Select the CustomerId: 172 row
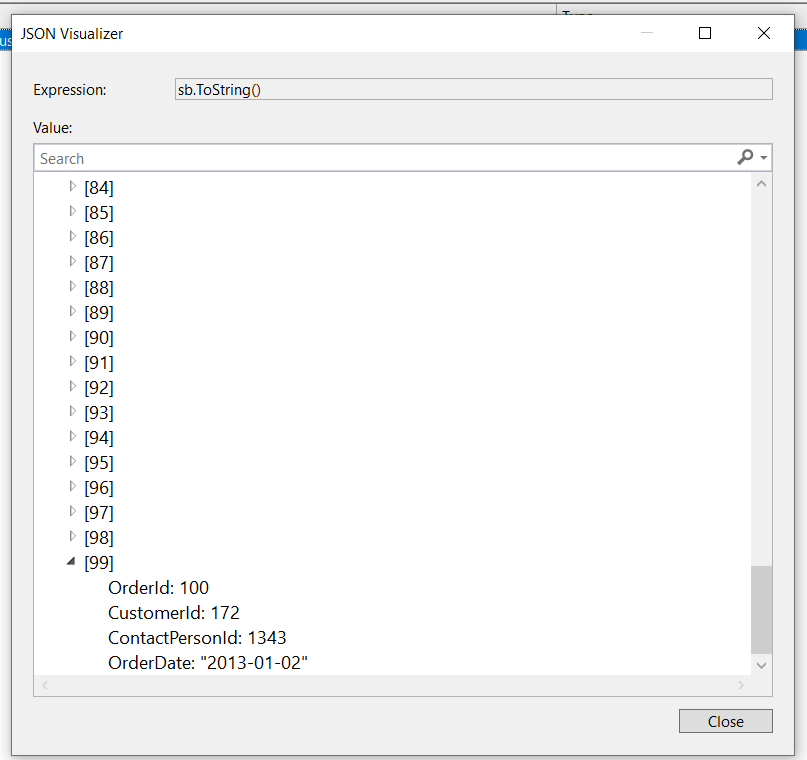Screen dimensions: 807x760 pos(174,613)
